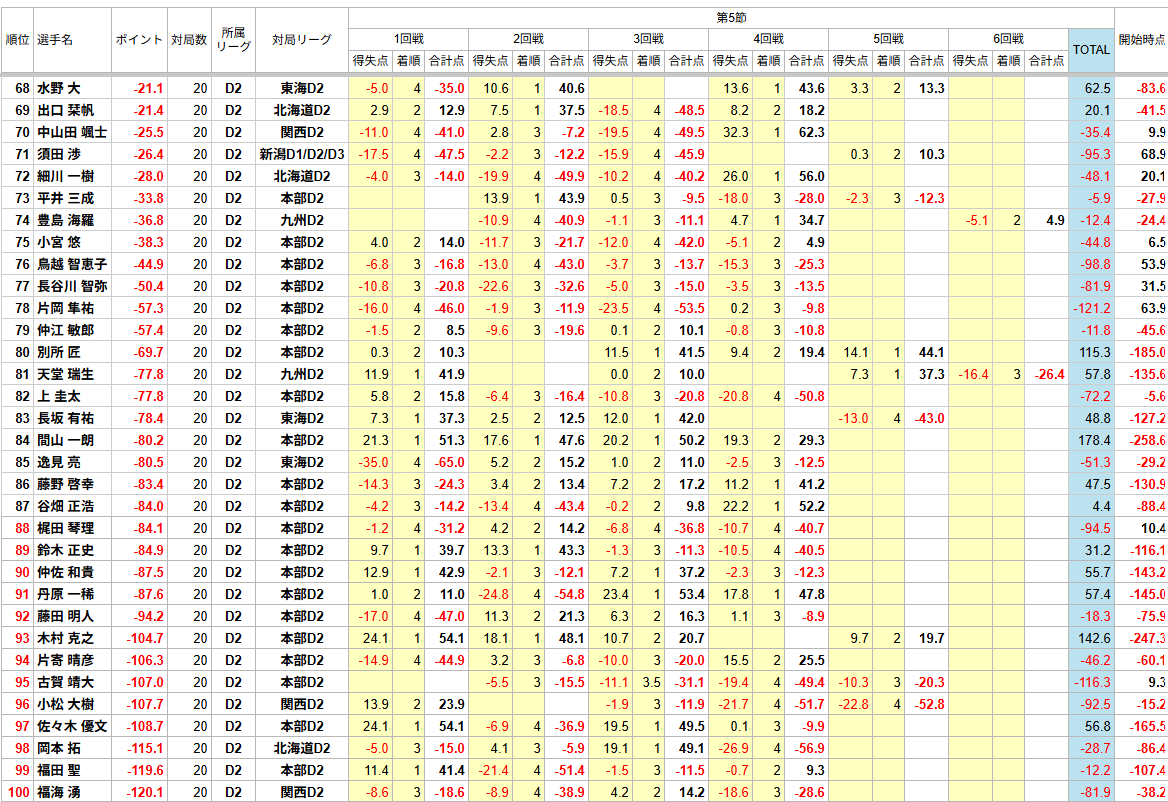Select player name 小宮 悠
Viewport: 1168px width, 802px height.
pos(59,242)
